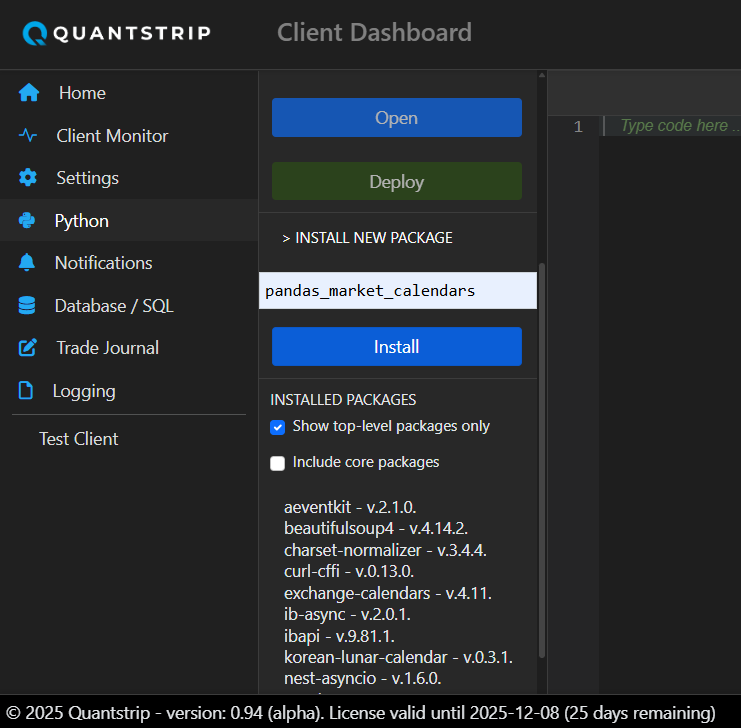Select beautifulsoup4 - v.4.14.2. entry

tap(376, 528)
